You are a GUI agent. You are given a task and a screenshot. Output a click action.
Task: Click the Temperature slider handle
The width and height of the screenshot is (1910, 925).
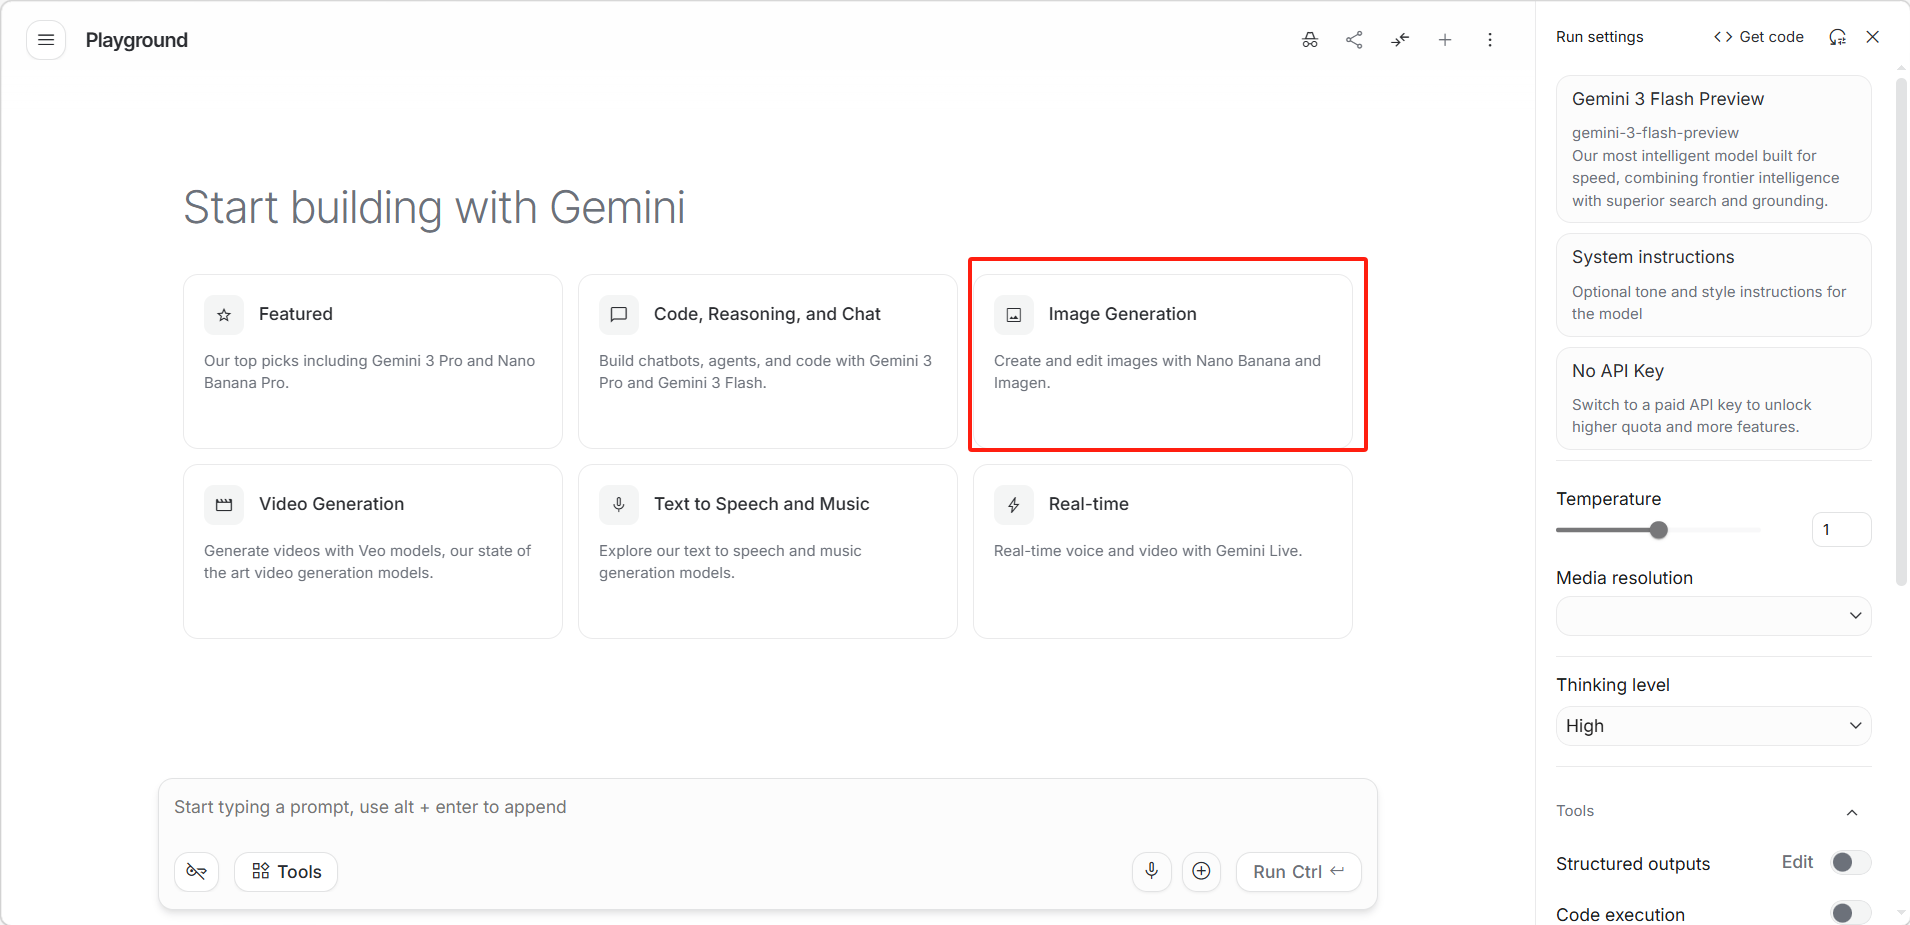click(x=1659, y=530)
